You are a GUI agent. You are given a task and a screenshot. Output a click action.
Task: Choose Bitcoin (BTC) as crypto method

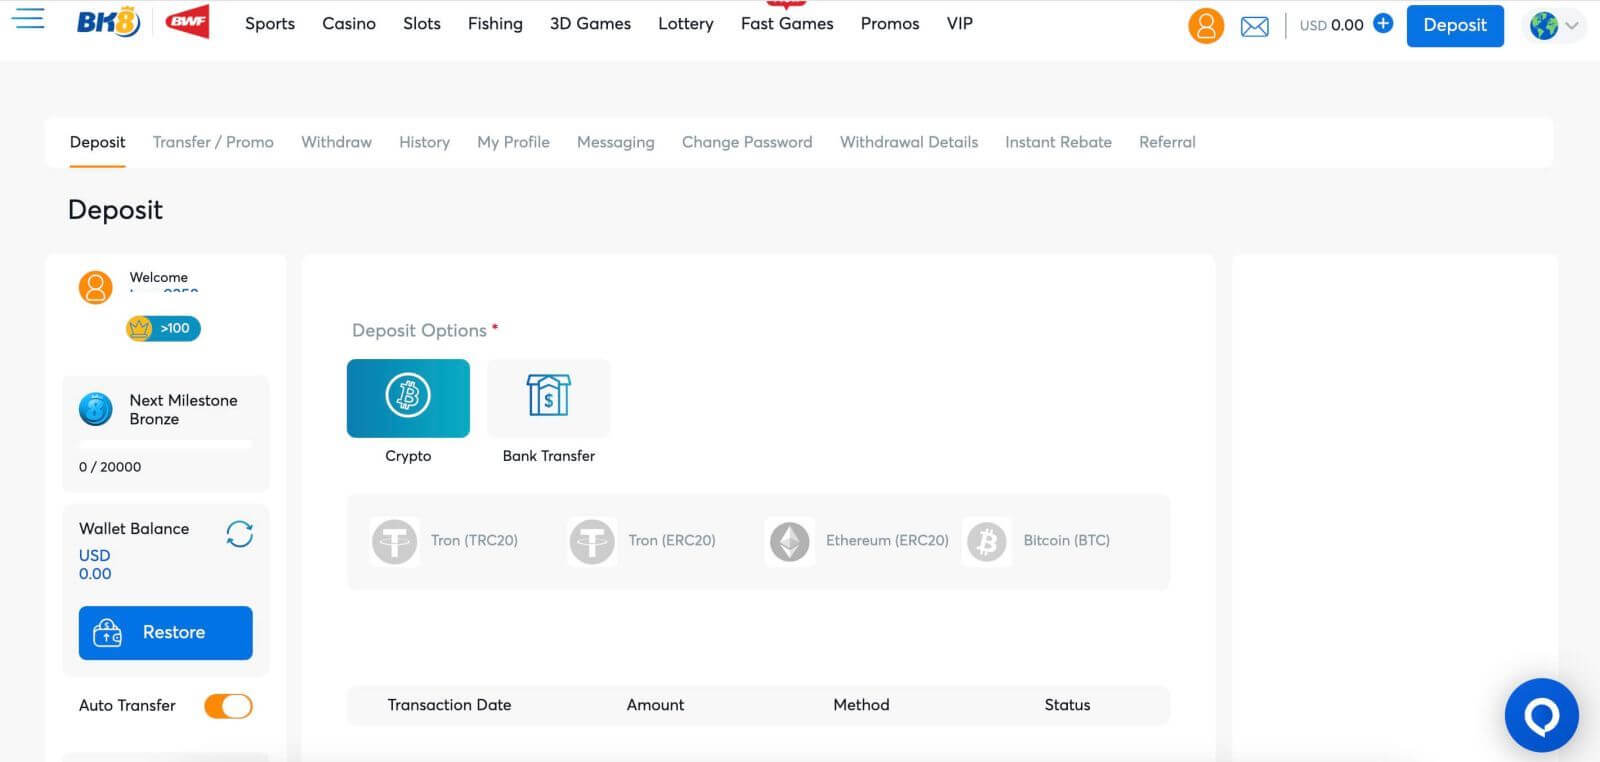pos(1038,541)
